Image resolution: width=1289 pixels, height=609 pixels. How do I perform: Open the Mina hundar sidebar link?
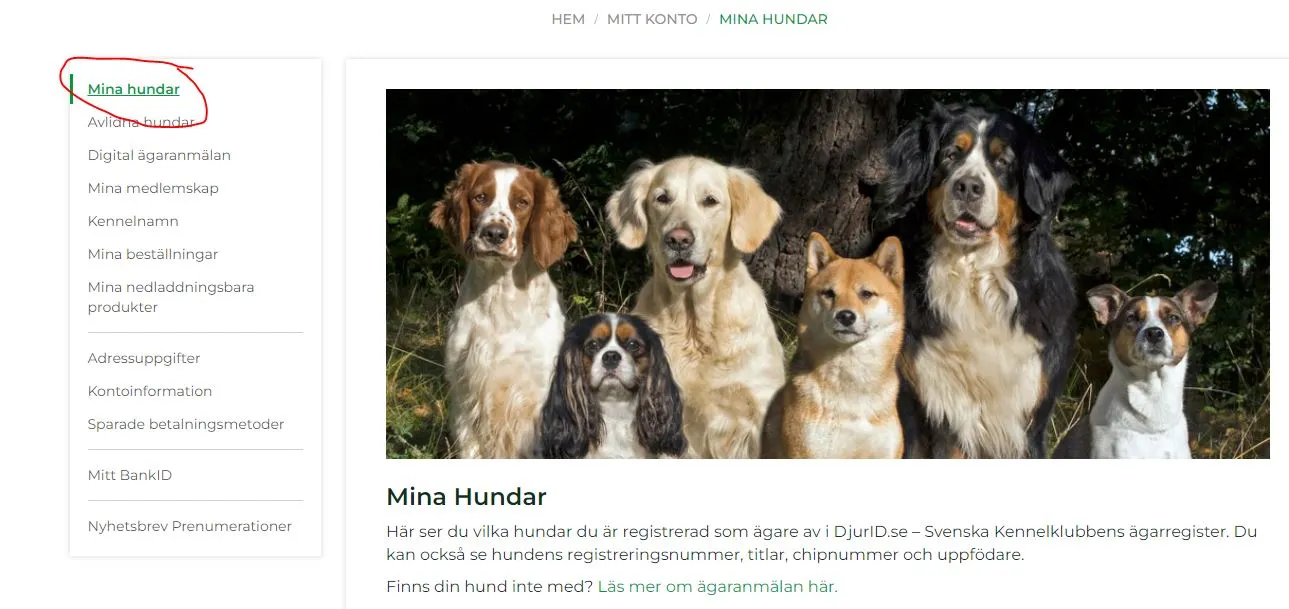(133, 89)
